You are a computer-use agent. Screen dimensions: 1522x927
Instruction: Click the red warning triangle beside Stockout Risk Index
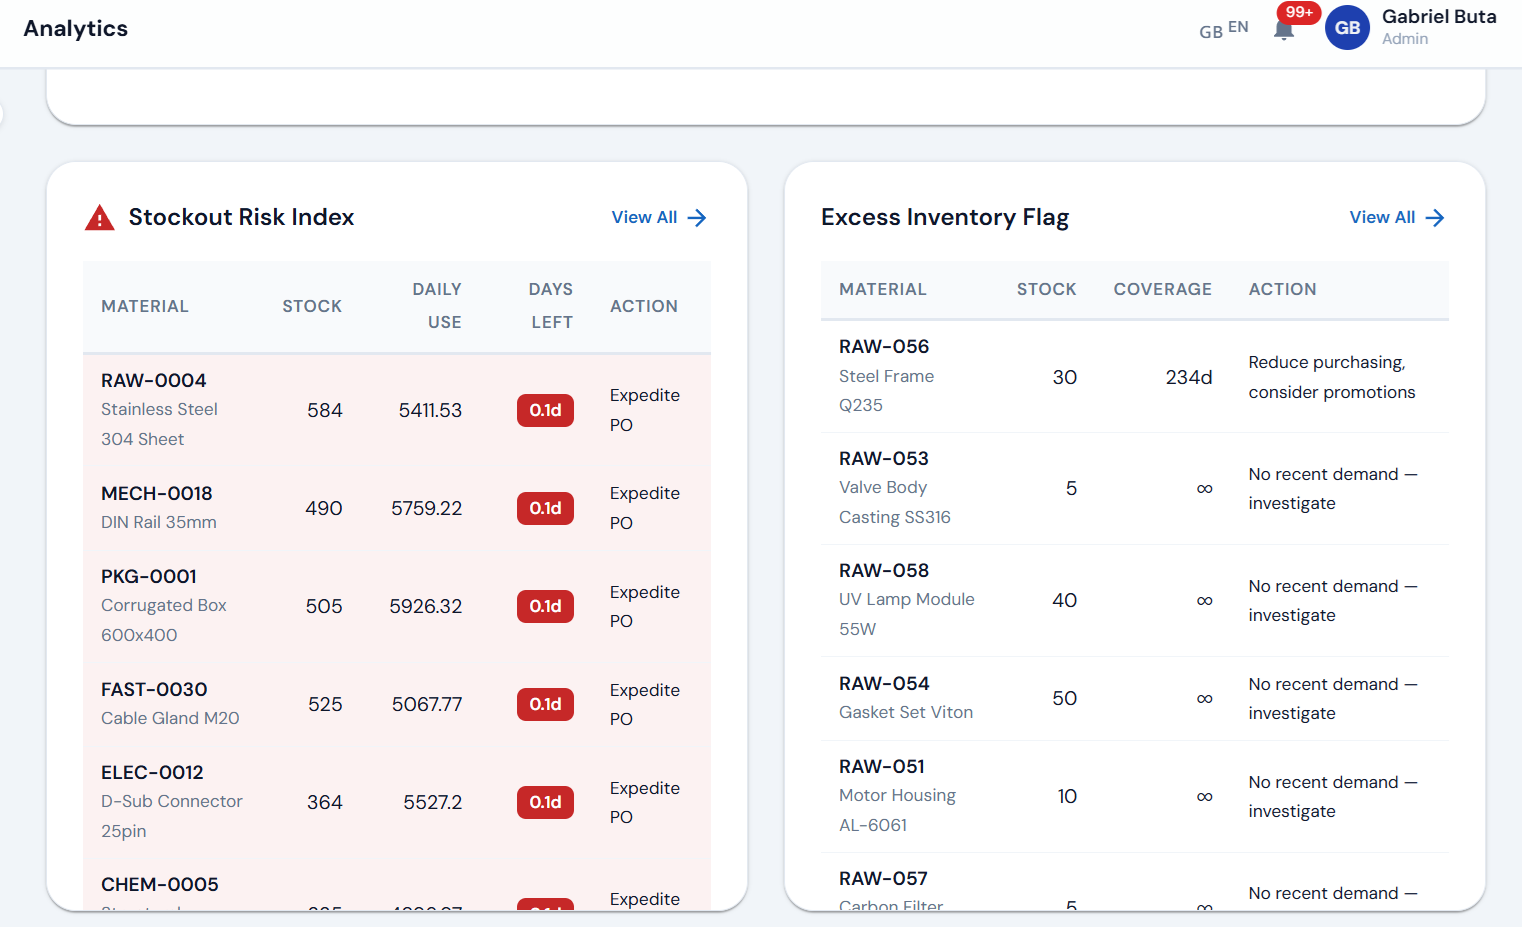pos(99,216)
